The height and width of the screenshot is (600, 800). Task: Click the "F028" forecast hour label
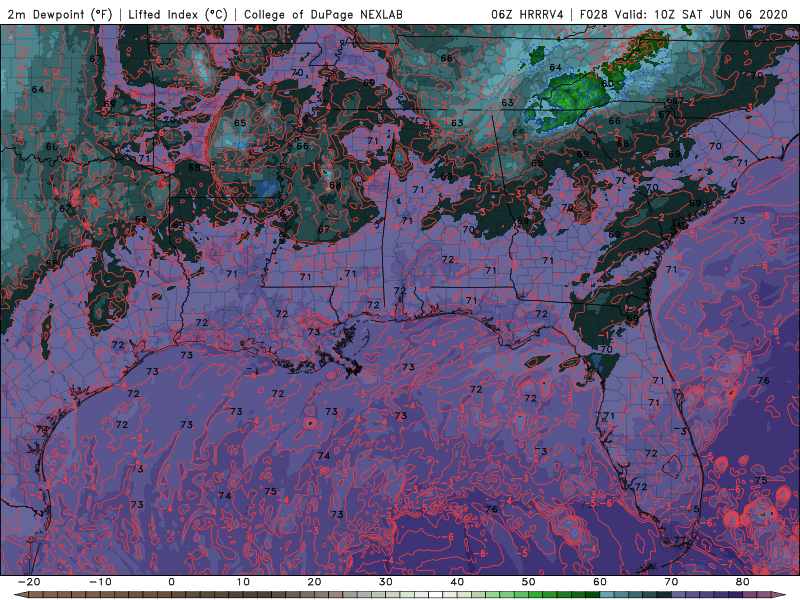pos(593,14)
